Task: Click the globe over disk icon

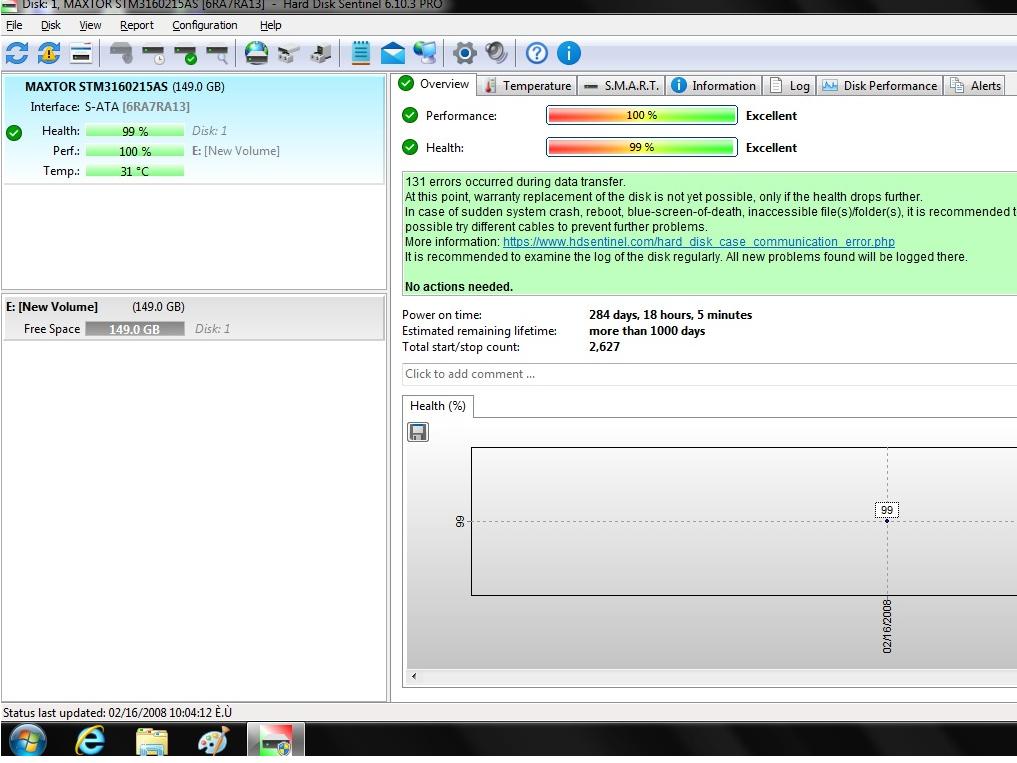Action: coord(257,53)
